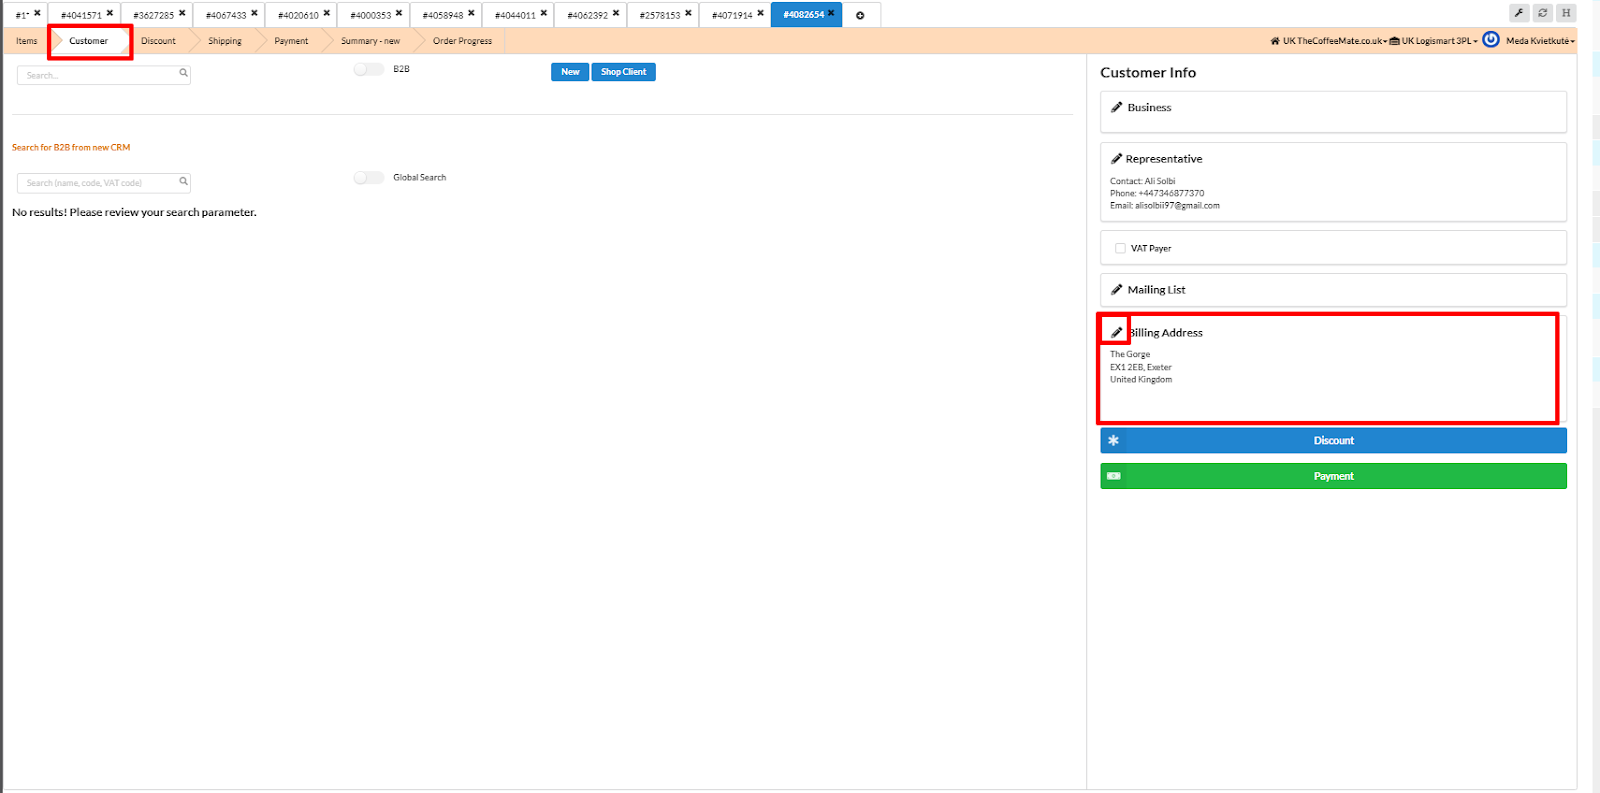Focus the top customer search field
Viewport: 1600px width, 793px height.
[104, 75]
